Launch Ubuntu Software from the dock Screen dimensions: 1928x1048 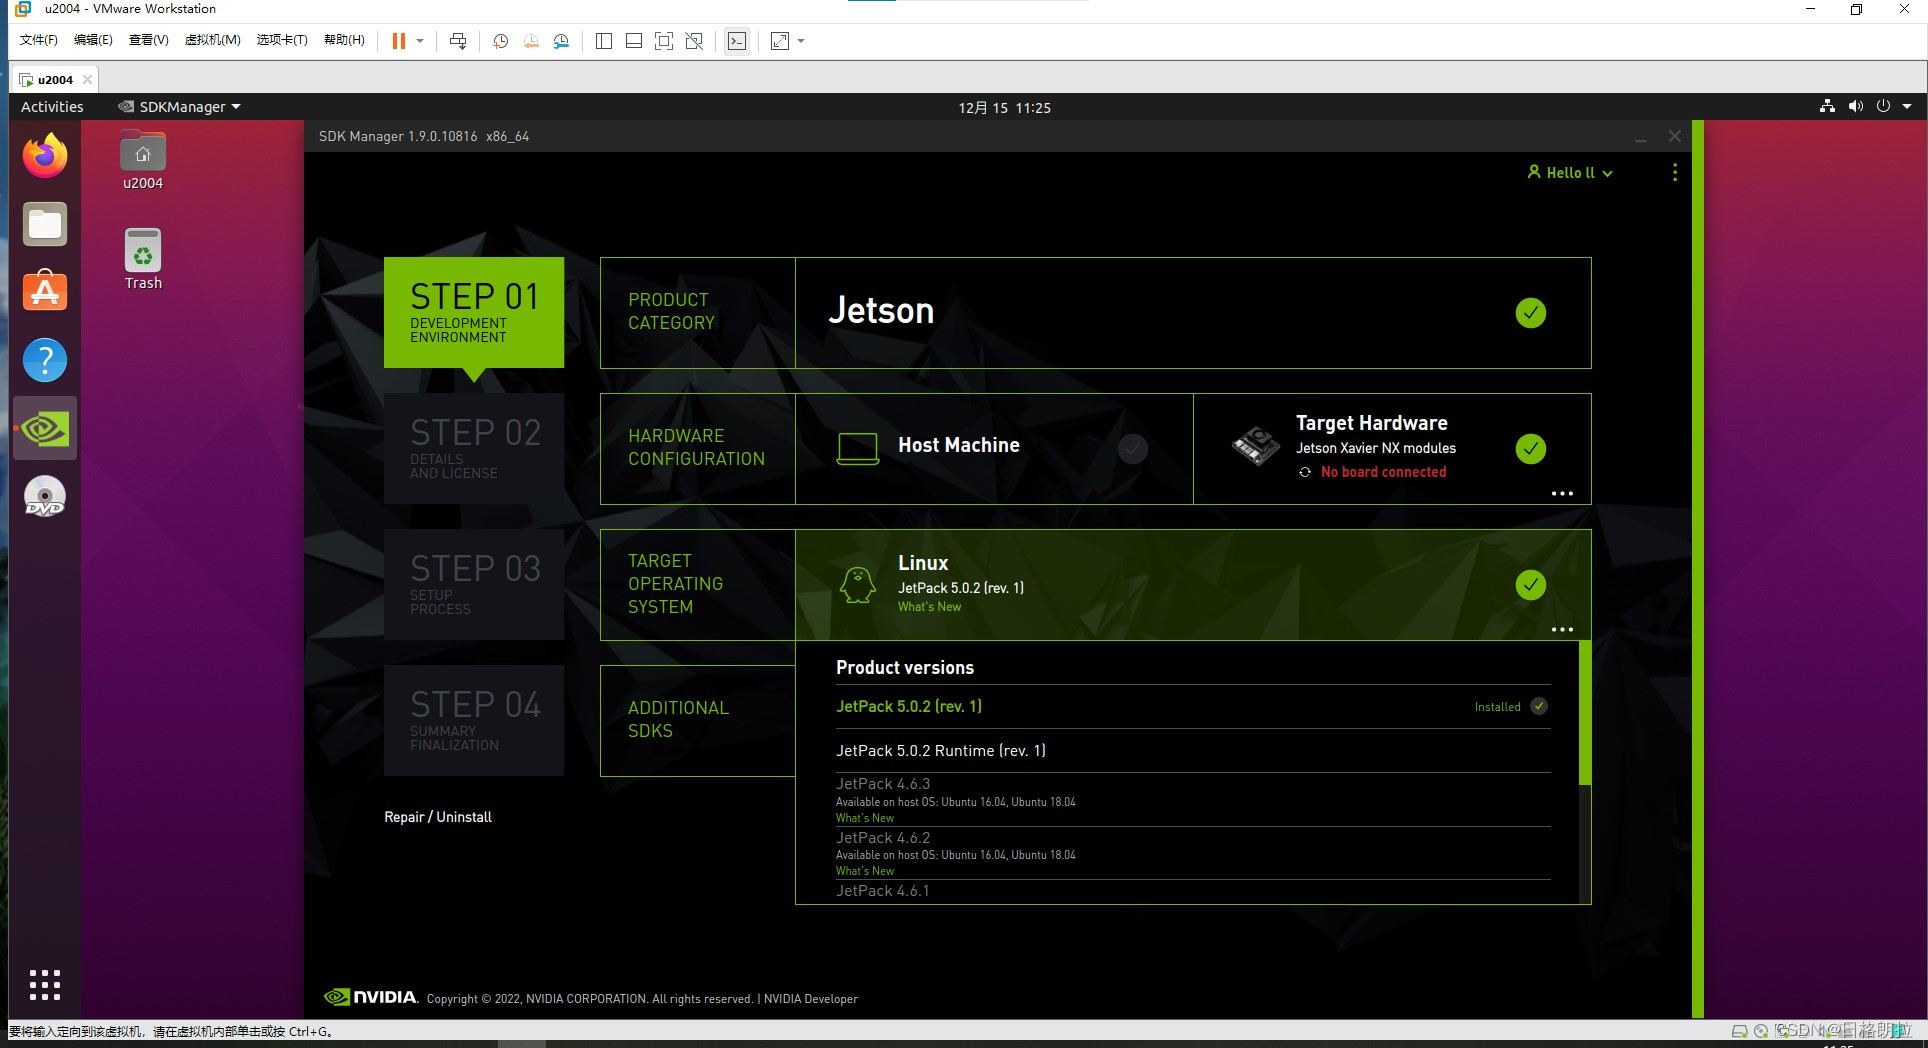point(45,291)
